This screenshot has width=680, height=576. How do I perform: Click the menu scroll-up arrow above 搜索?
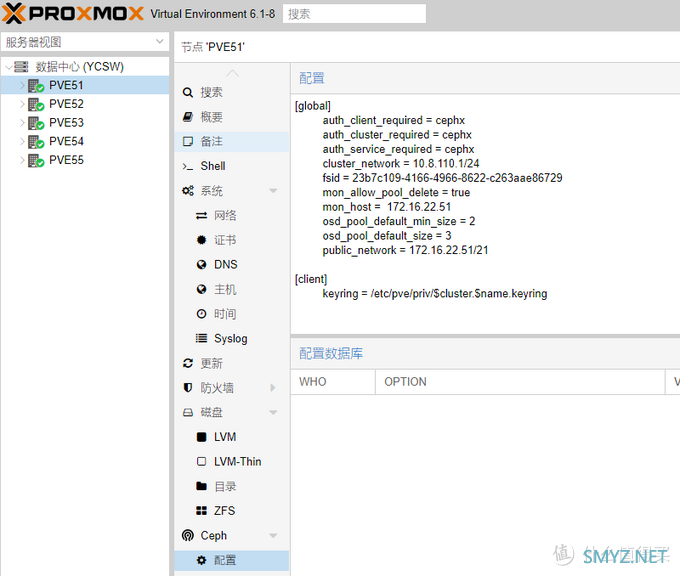pyautogui.click(x=232, y=73)
